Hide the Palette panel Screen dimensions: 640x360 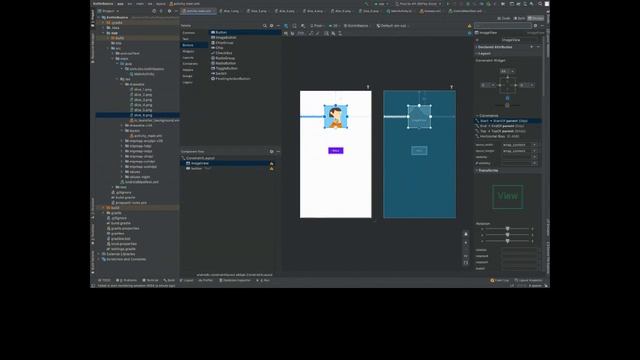point(278,26)
